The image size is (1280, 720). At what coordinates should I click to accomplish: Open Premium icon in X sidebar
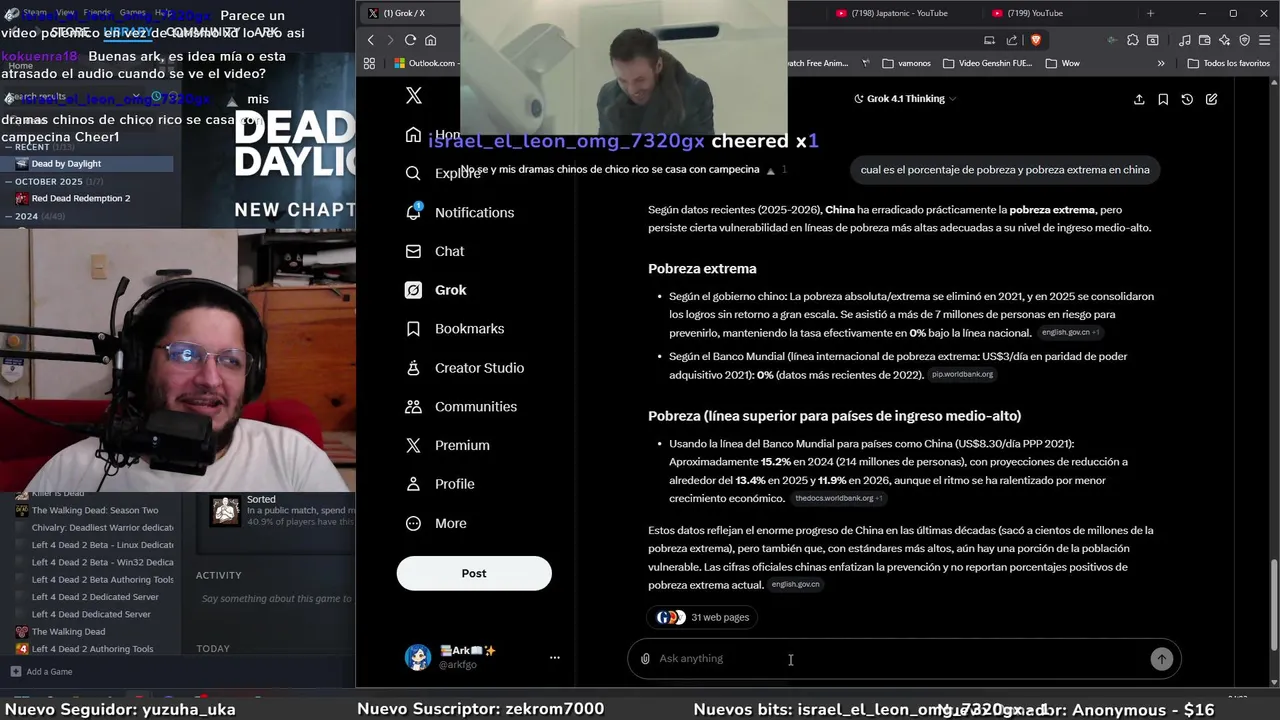click(x=413, y=445)
